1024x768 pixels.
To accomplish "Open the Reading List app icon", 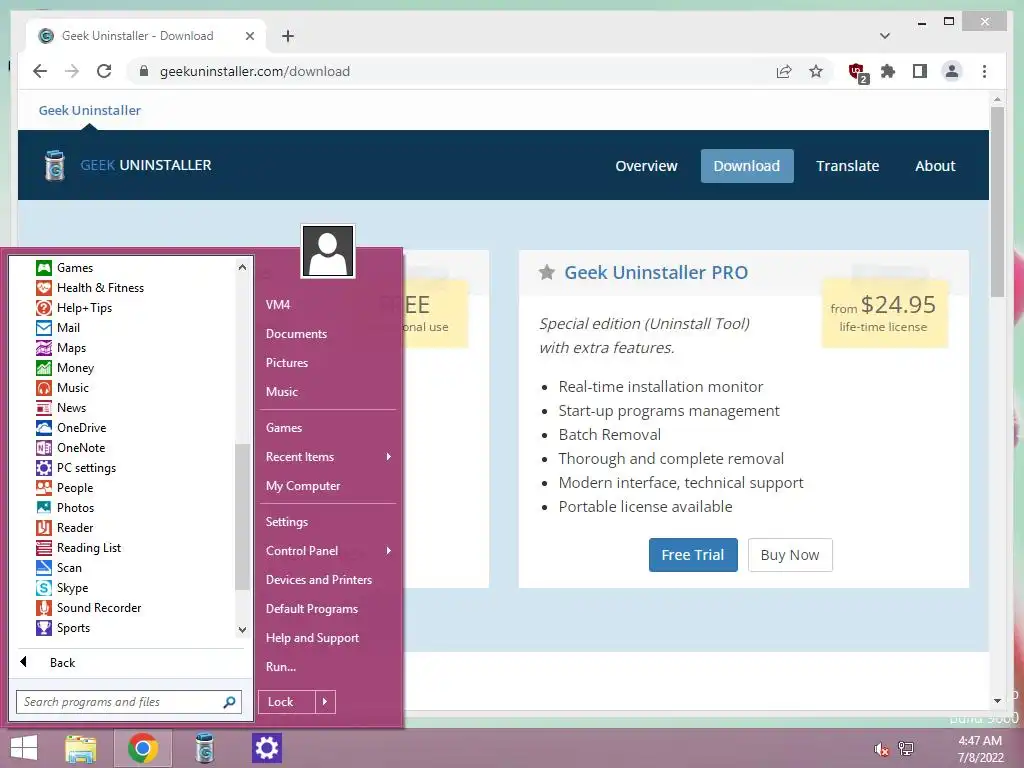I will [44, 548].
